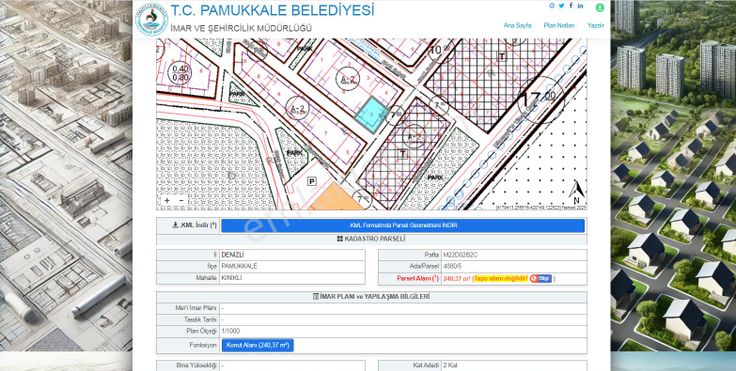The width and height of the screenshot is (736, 371).
Task: Click the Pamukkale Belediyesi logo emblem
Action: (152, 19)
